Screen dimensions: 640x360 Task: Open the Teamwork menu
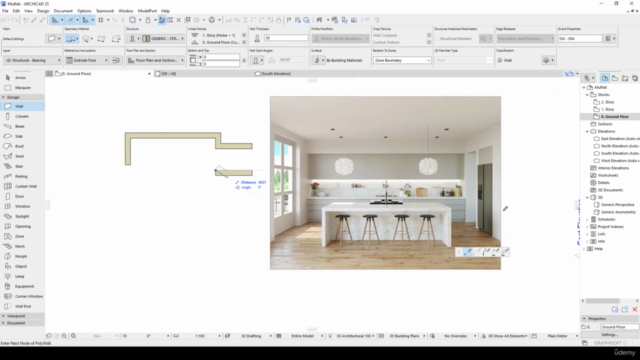tap(105, 11)
